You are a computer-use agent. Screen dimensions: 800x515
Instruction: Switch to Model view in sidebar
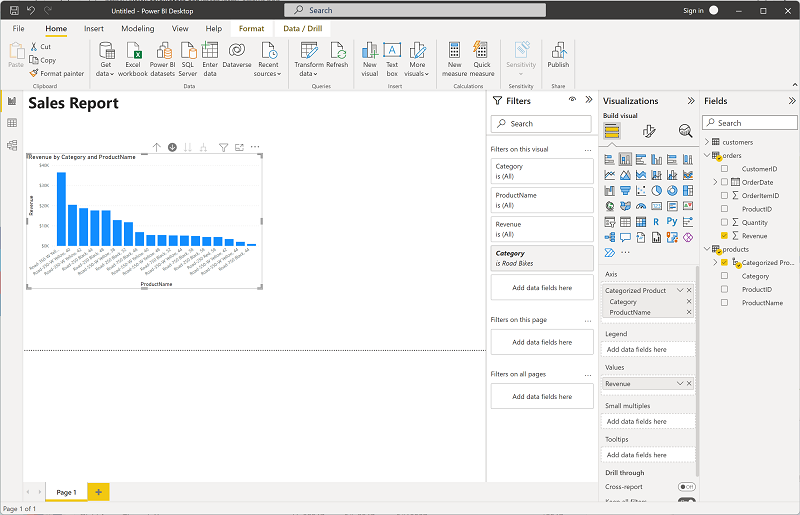pyautogui.click(x=12, y=145)
